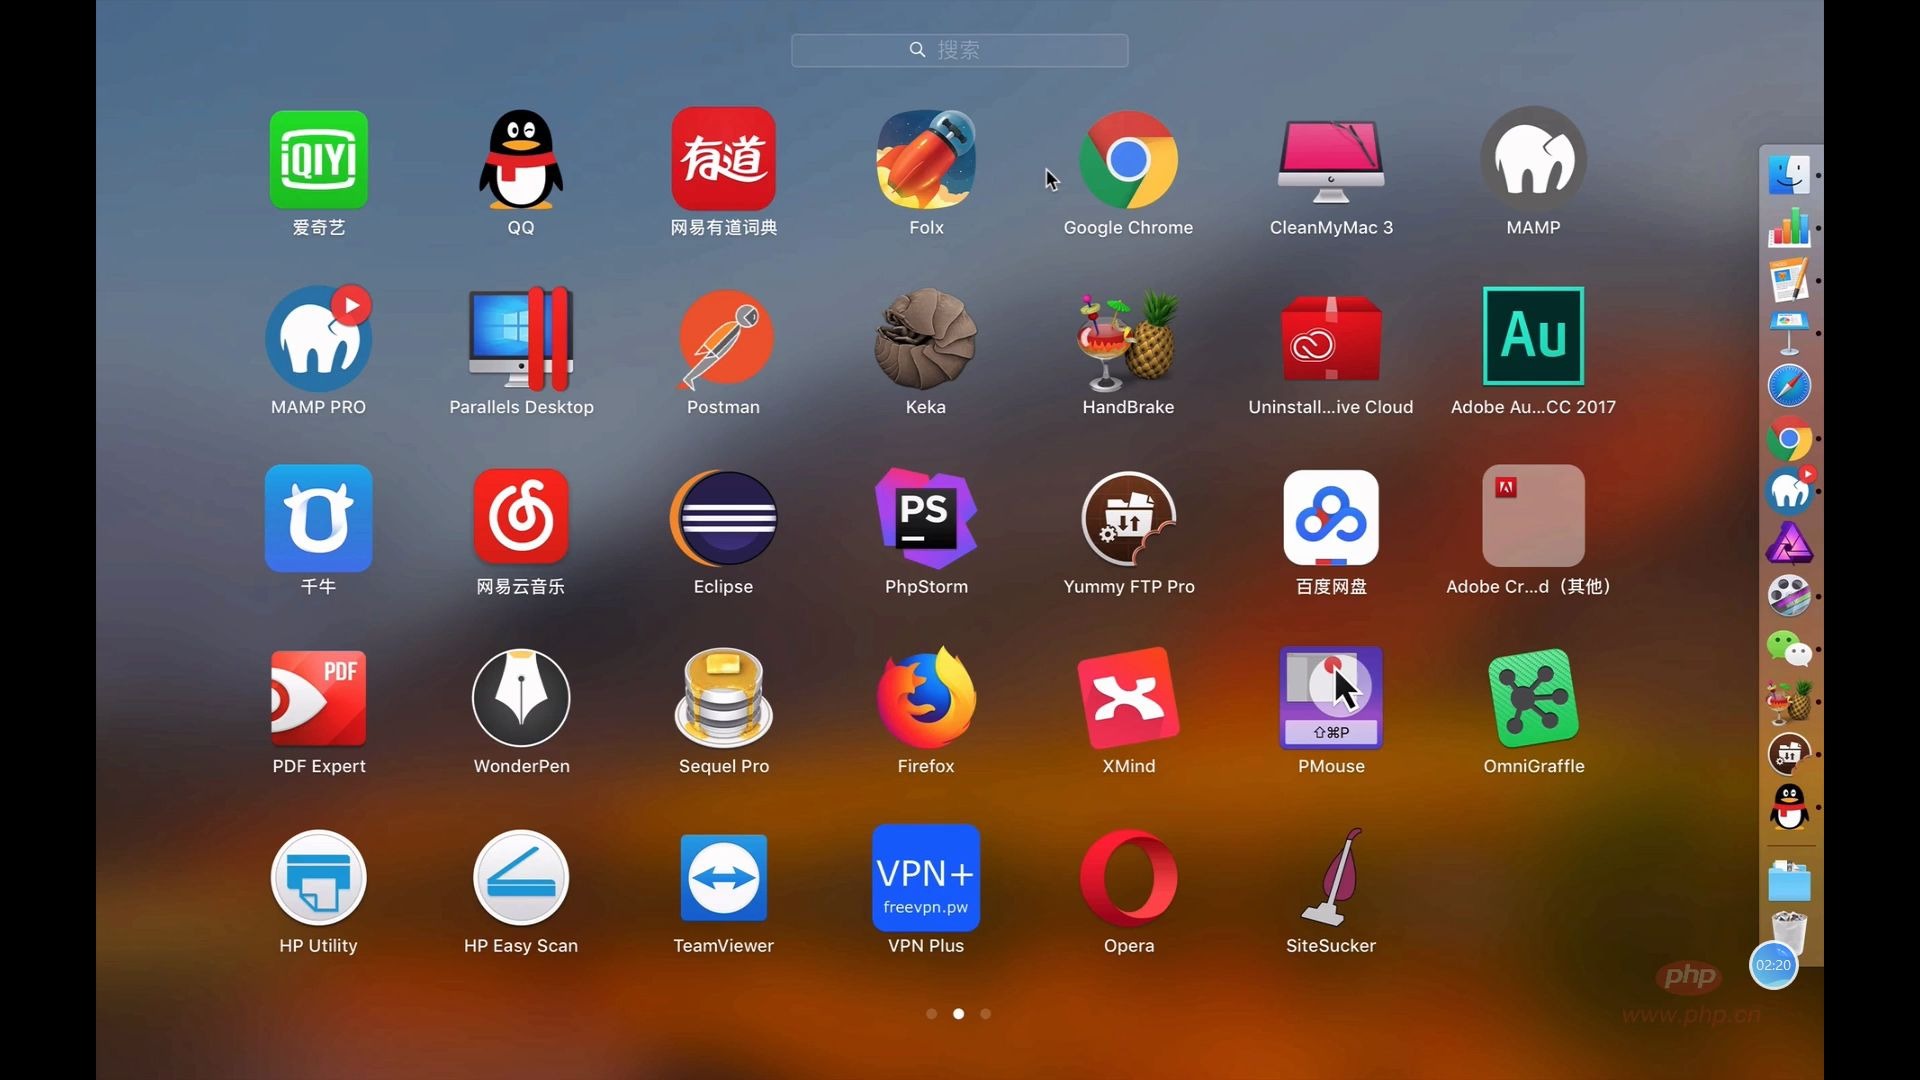Go to the first Launchpad page dot
The width and height of the screenshot is (1920, 1080).
click(x=931, y=1014)
